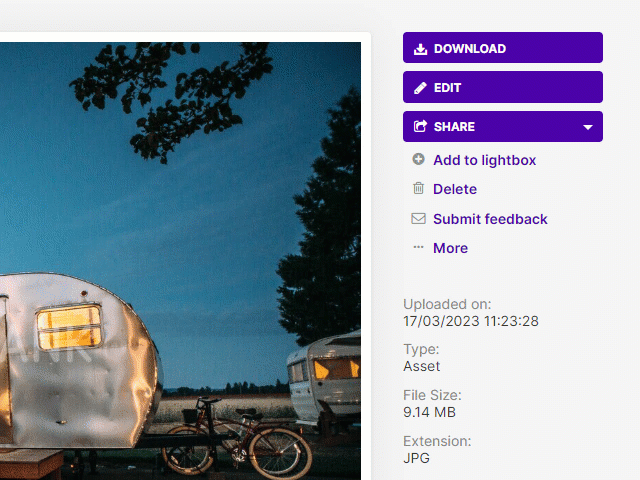
Task: Select the Add to lightbox link
Action: 484,160
